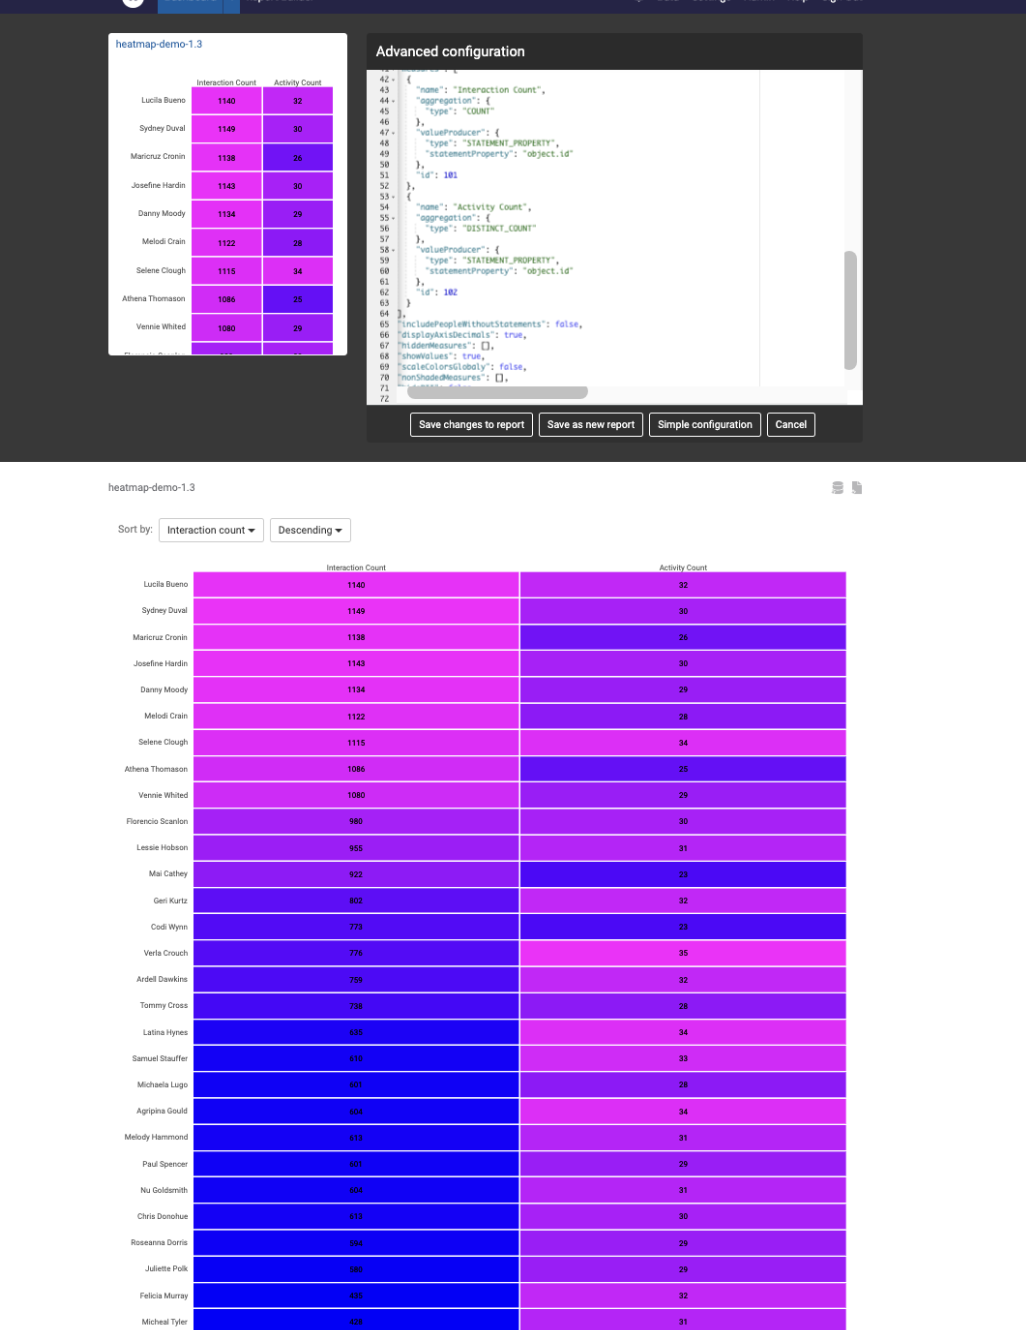Click the Tommy Cross row label

(164, 1005)
